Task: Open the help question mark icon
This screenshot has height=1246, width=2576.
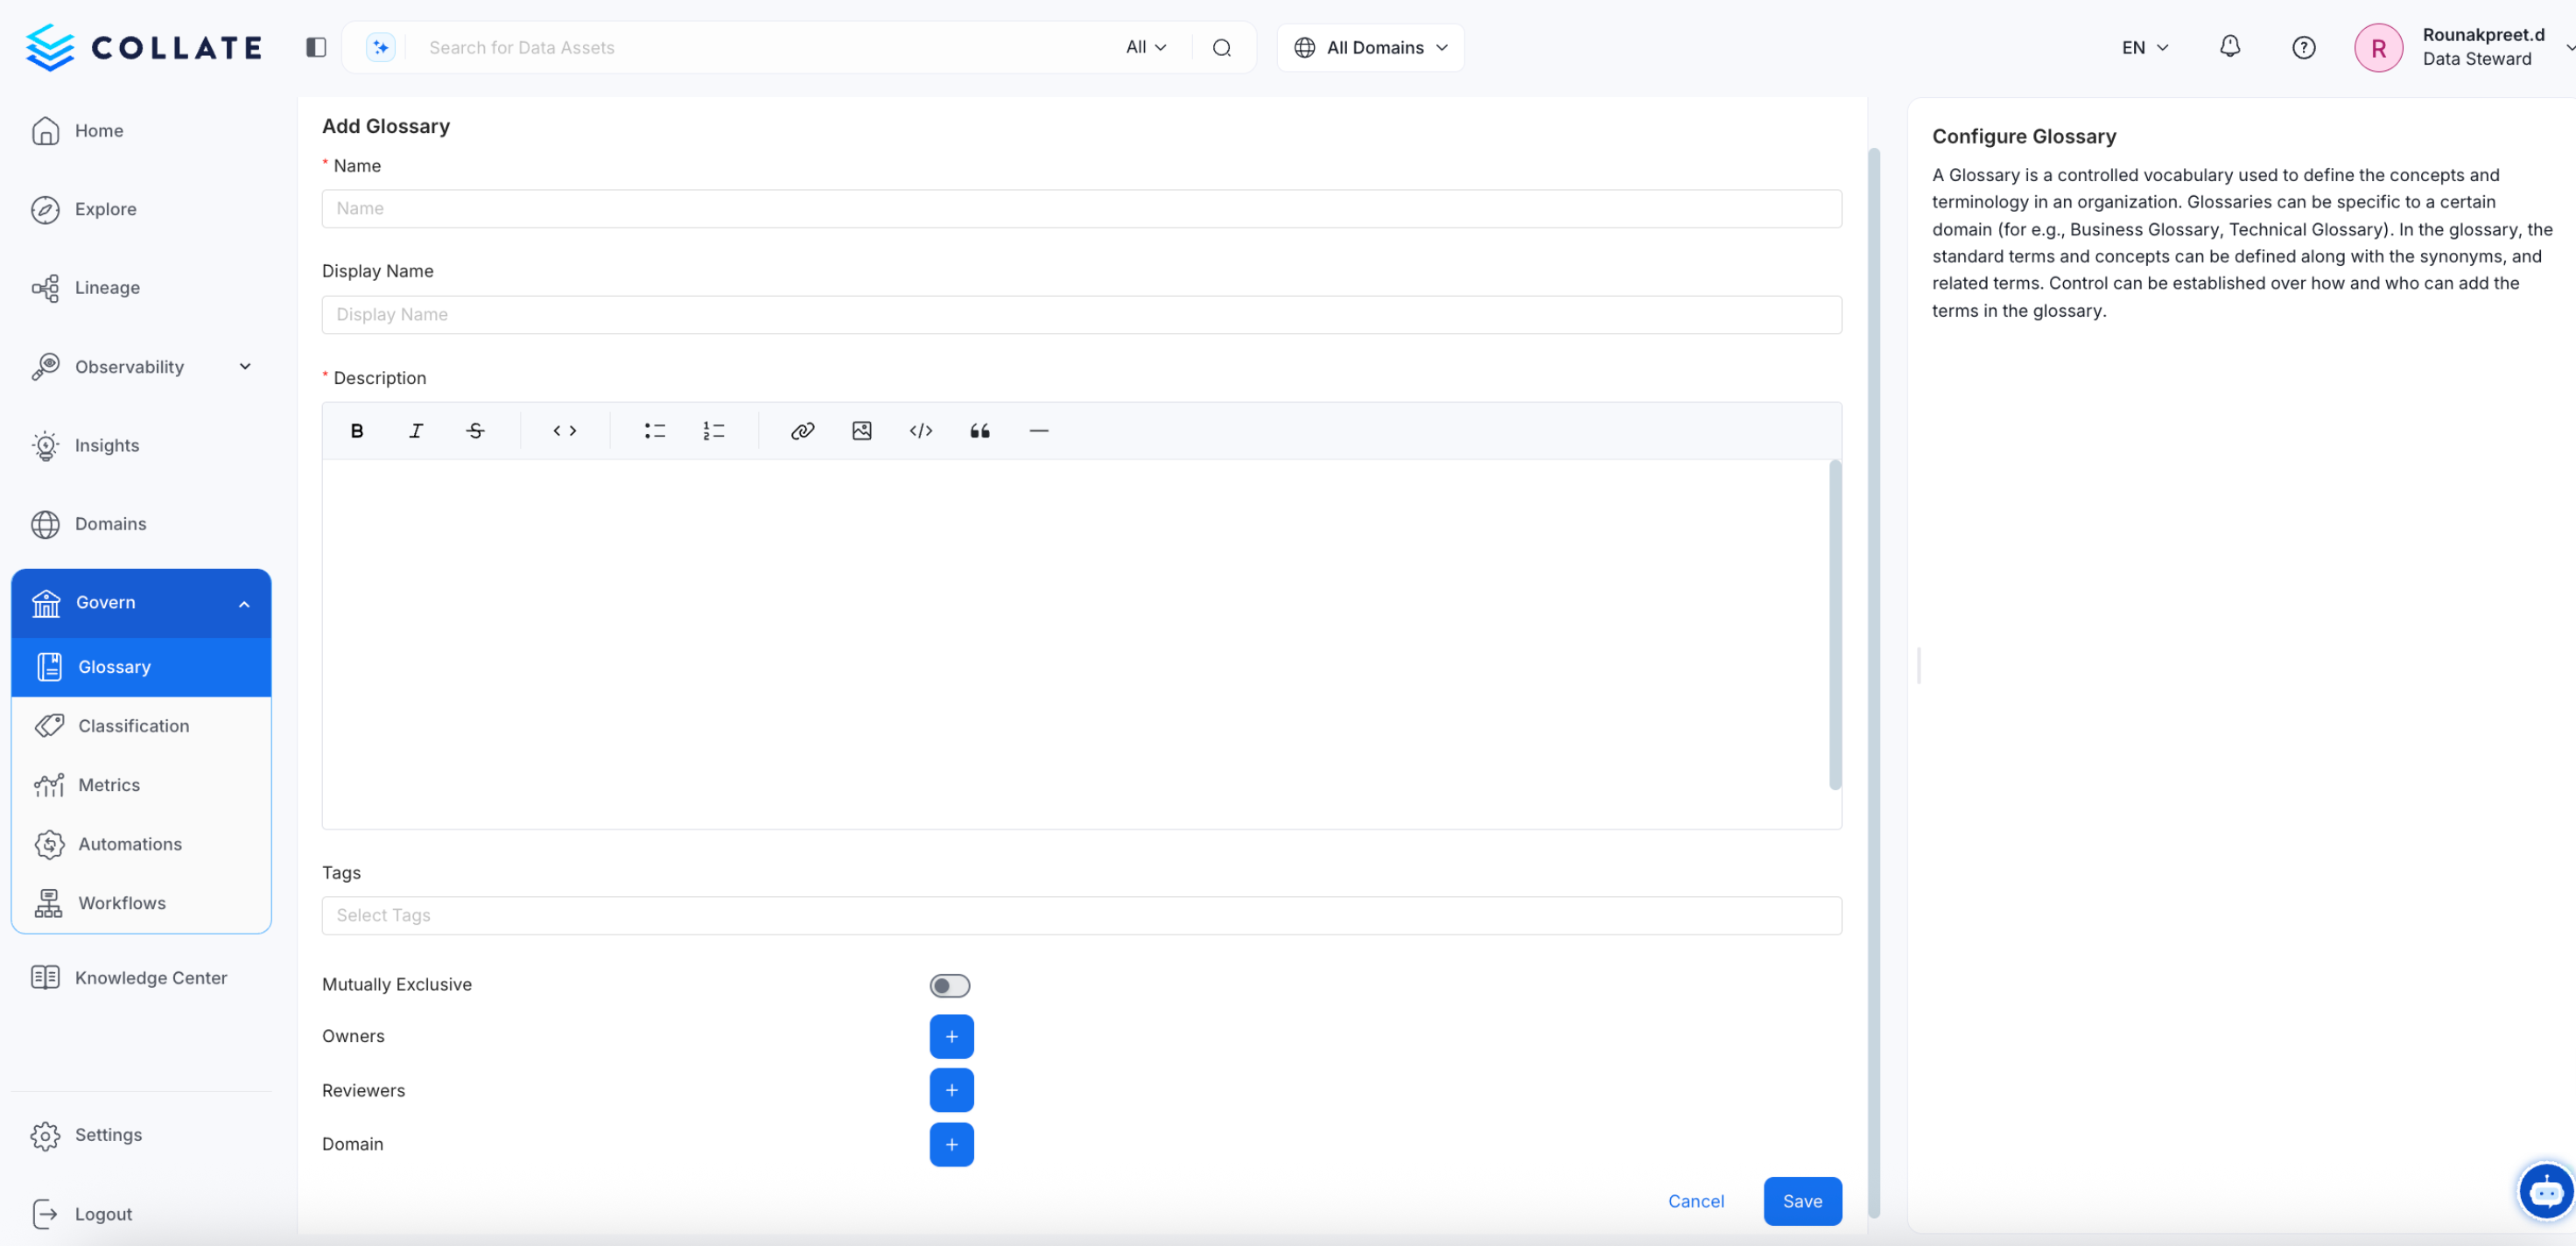Action: (x=2303, y=47)
